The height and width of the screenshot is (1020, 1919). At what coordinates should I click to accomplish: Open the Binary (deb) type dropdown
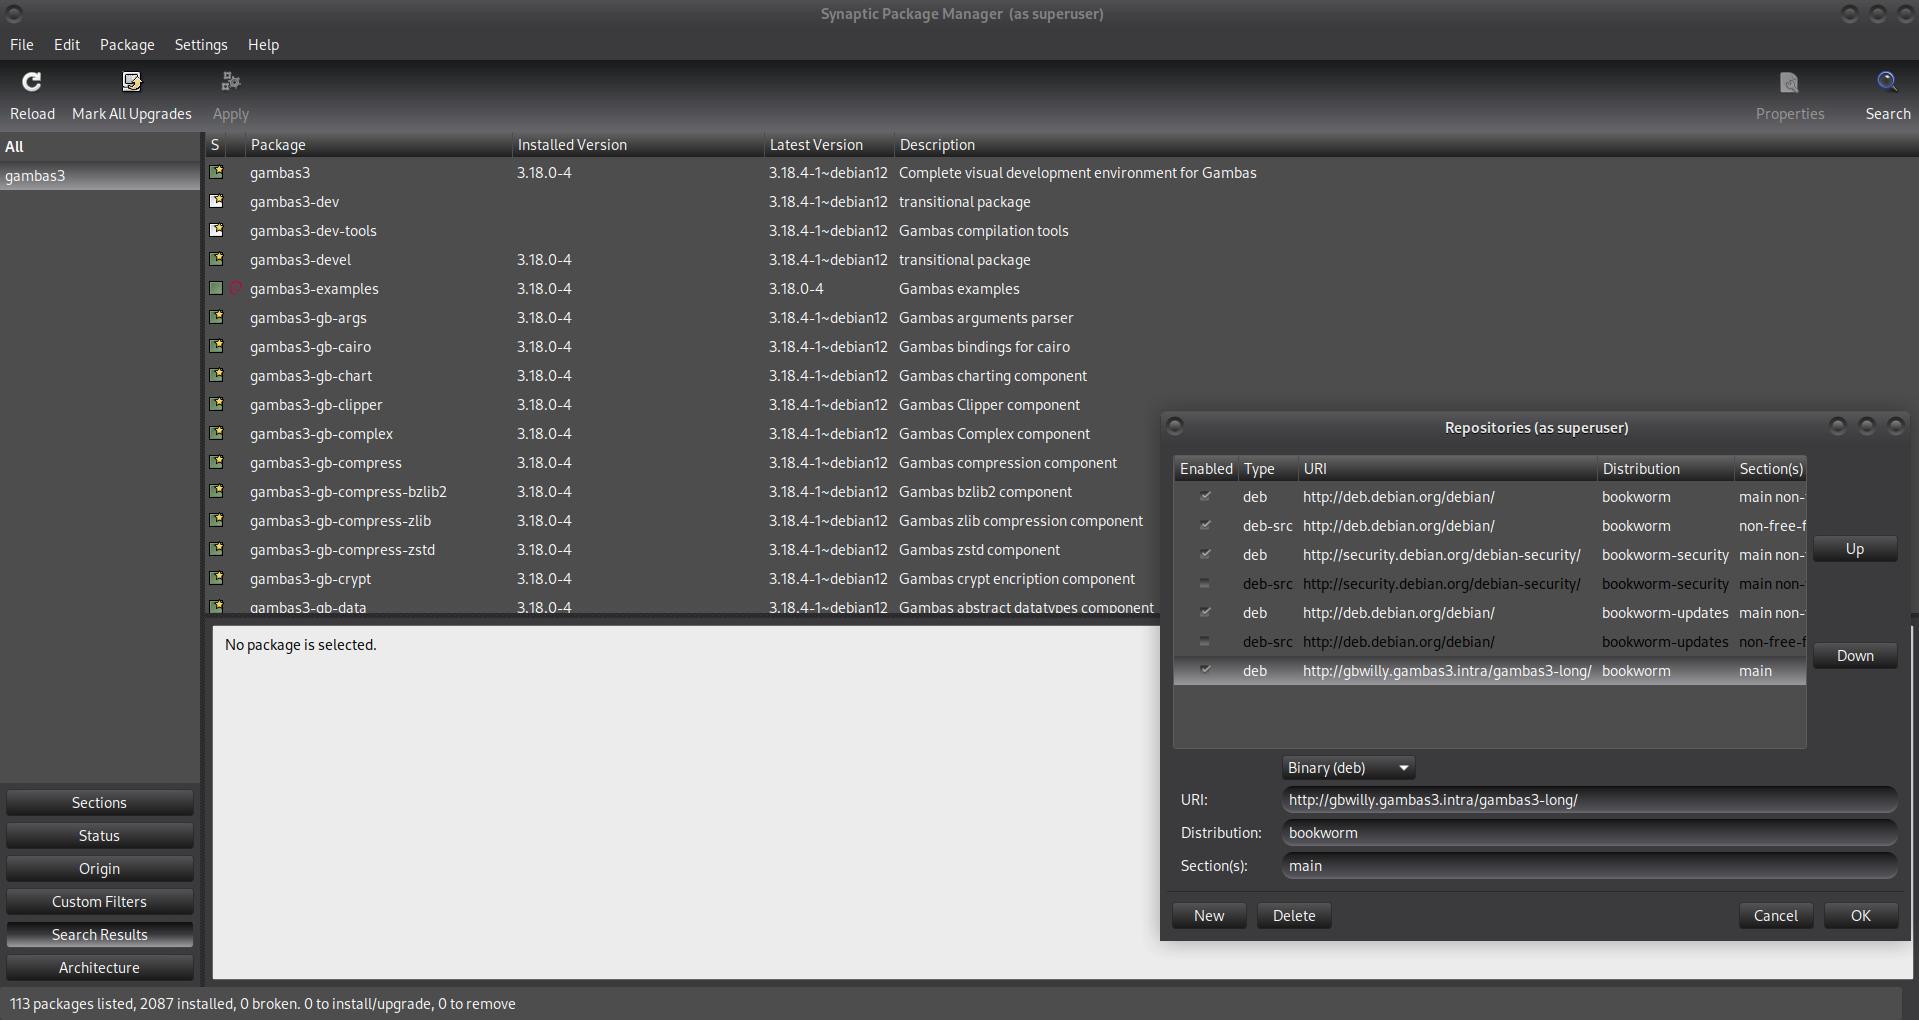1348,768
